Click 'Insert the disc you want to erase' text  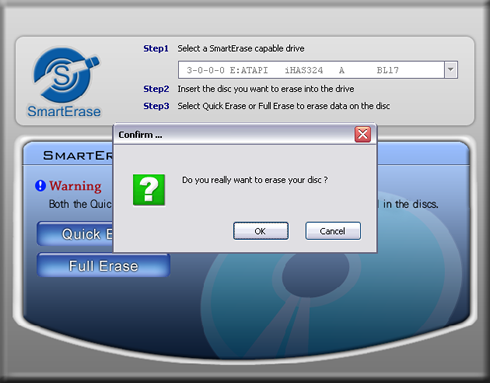(266, 89)
